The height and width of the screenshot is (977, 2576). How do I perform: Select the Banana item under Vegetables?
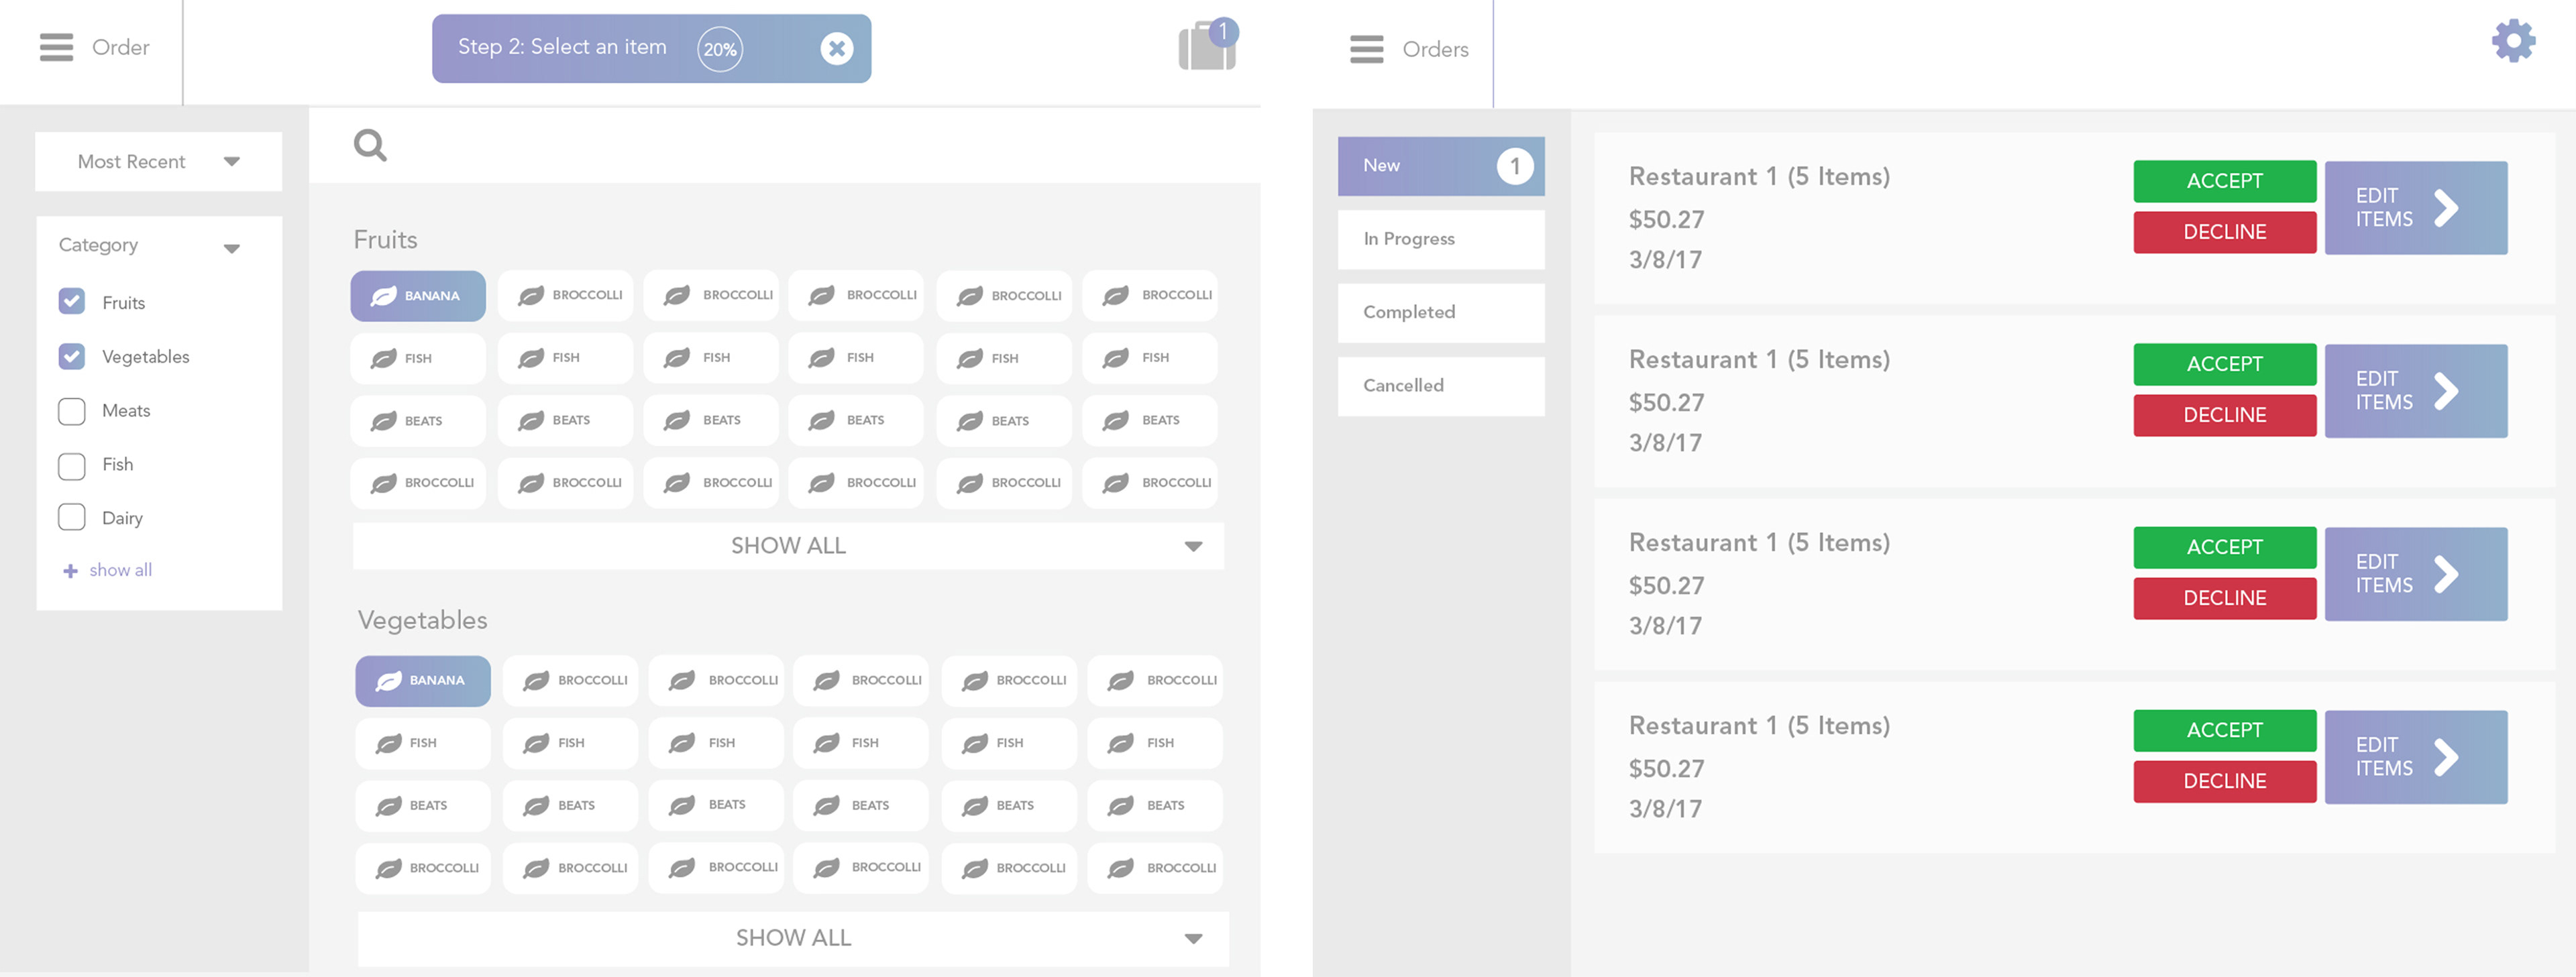click(x=423, y=681)
